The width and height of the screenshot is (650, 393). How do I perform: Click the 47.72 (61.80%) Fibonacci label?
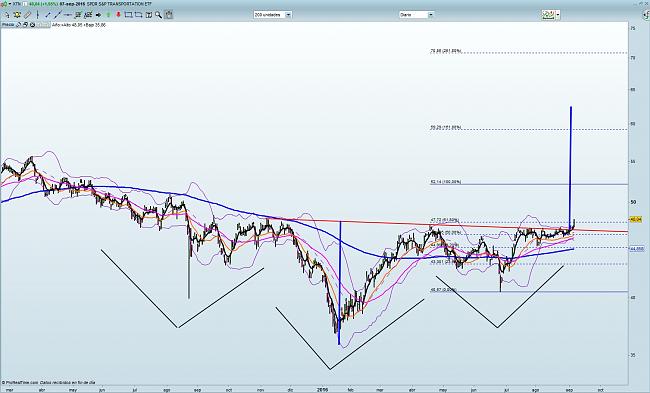coord(445,220)
